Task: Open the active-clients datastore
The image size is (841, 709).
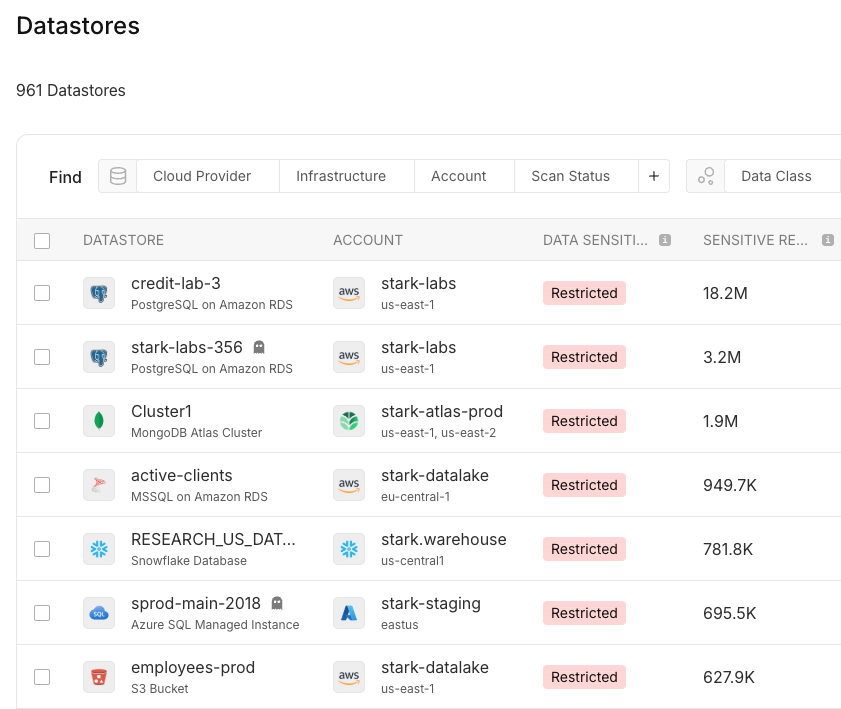Action: click(182, 475)
